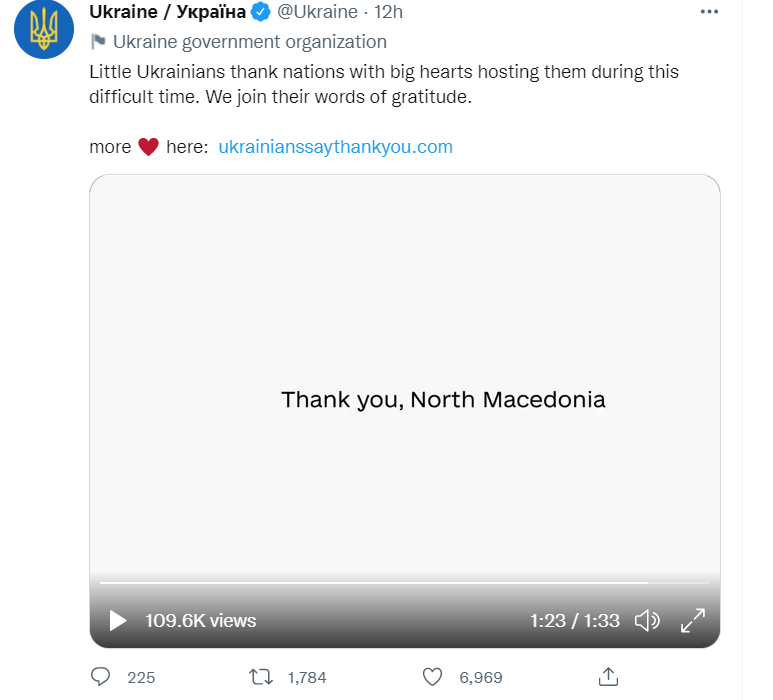This screenshot has width=773, height=700.
Task: Open the Ukraine account profile avatar
Action: 44,29
